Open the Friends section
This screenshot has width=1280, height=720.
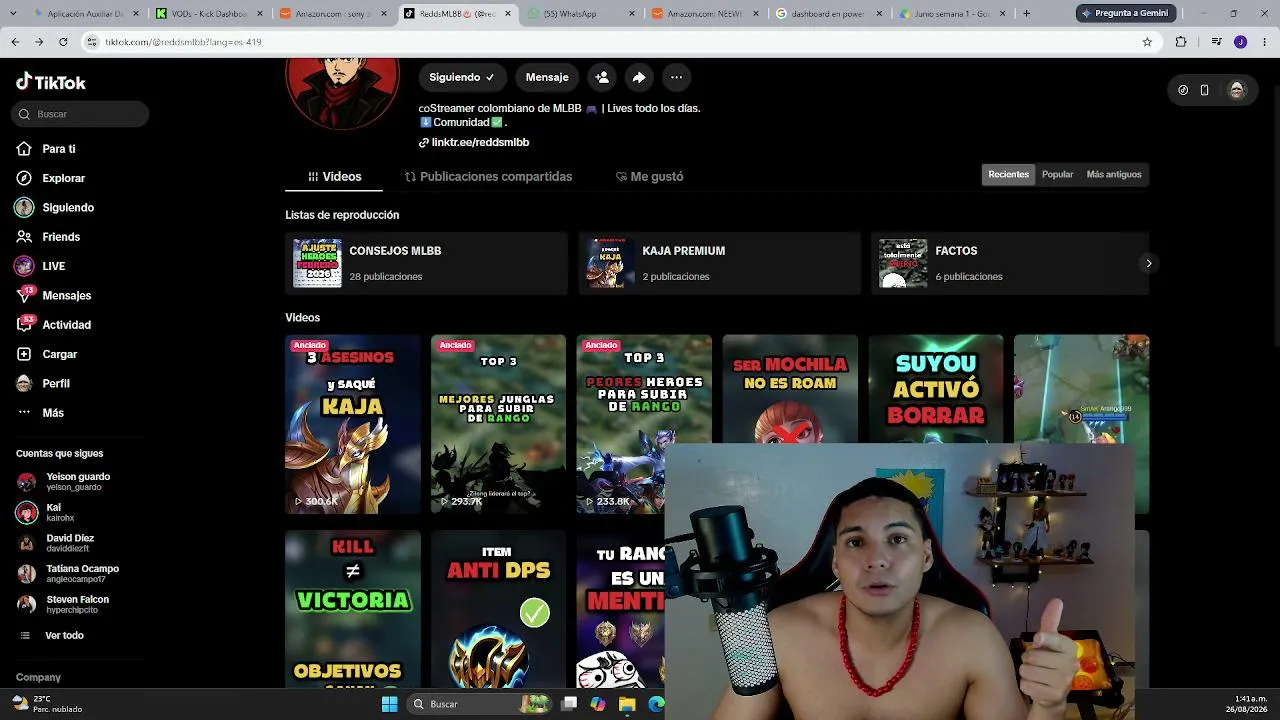tap(48, 237)
